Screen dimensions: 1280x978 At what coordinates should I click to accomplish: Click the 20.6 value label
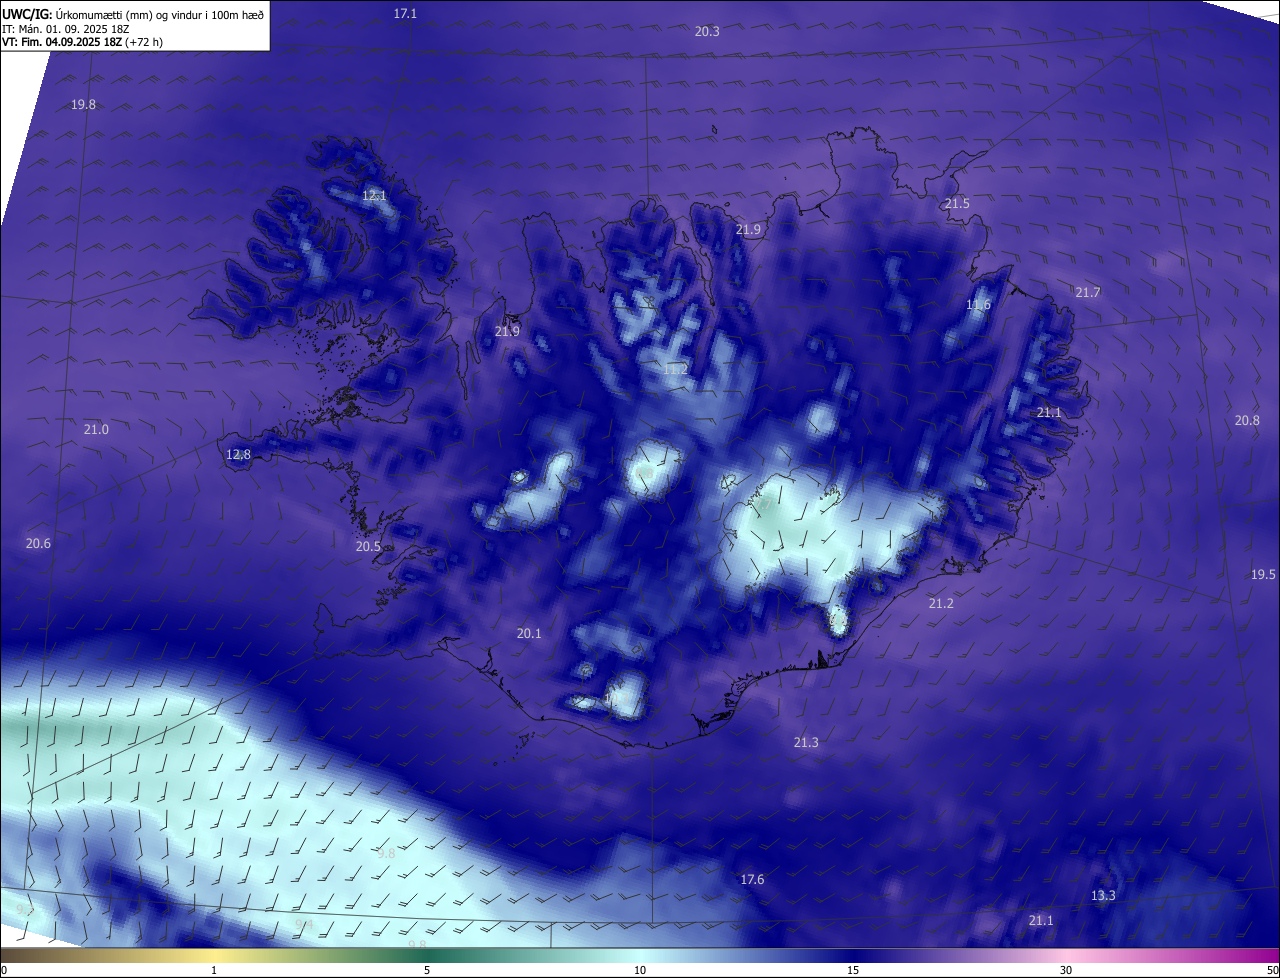pos(38,544)
